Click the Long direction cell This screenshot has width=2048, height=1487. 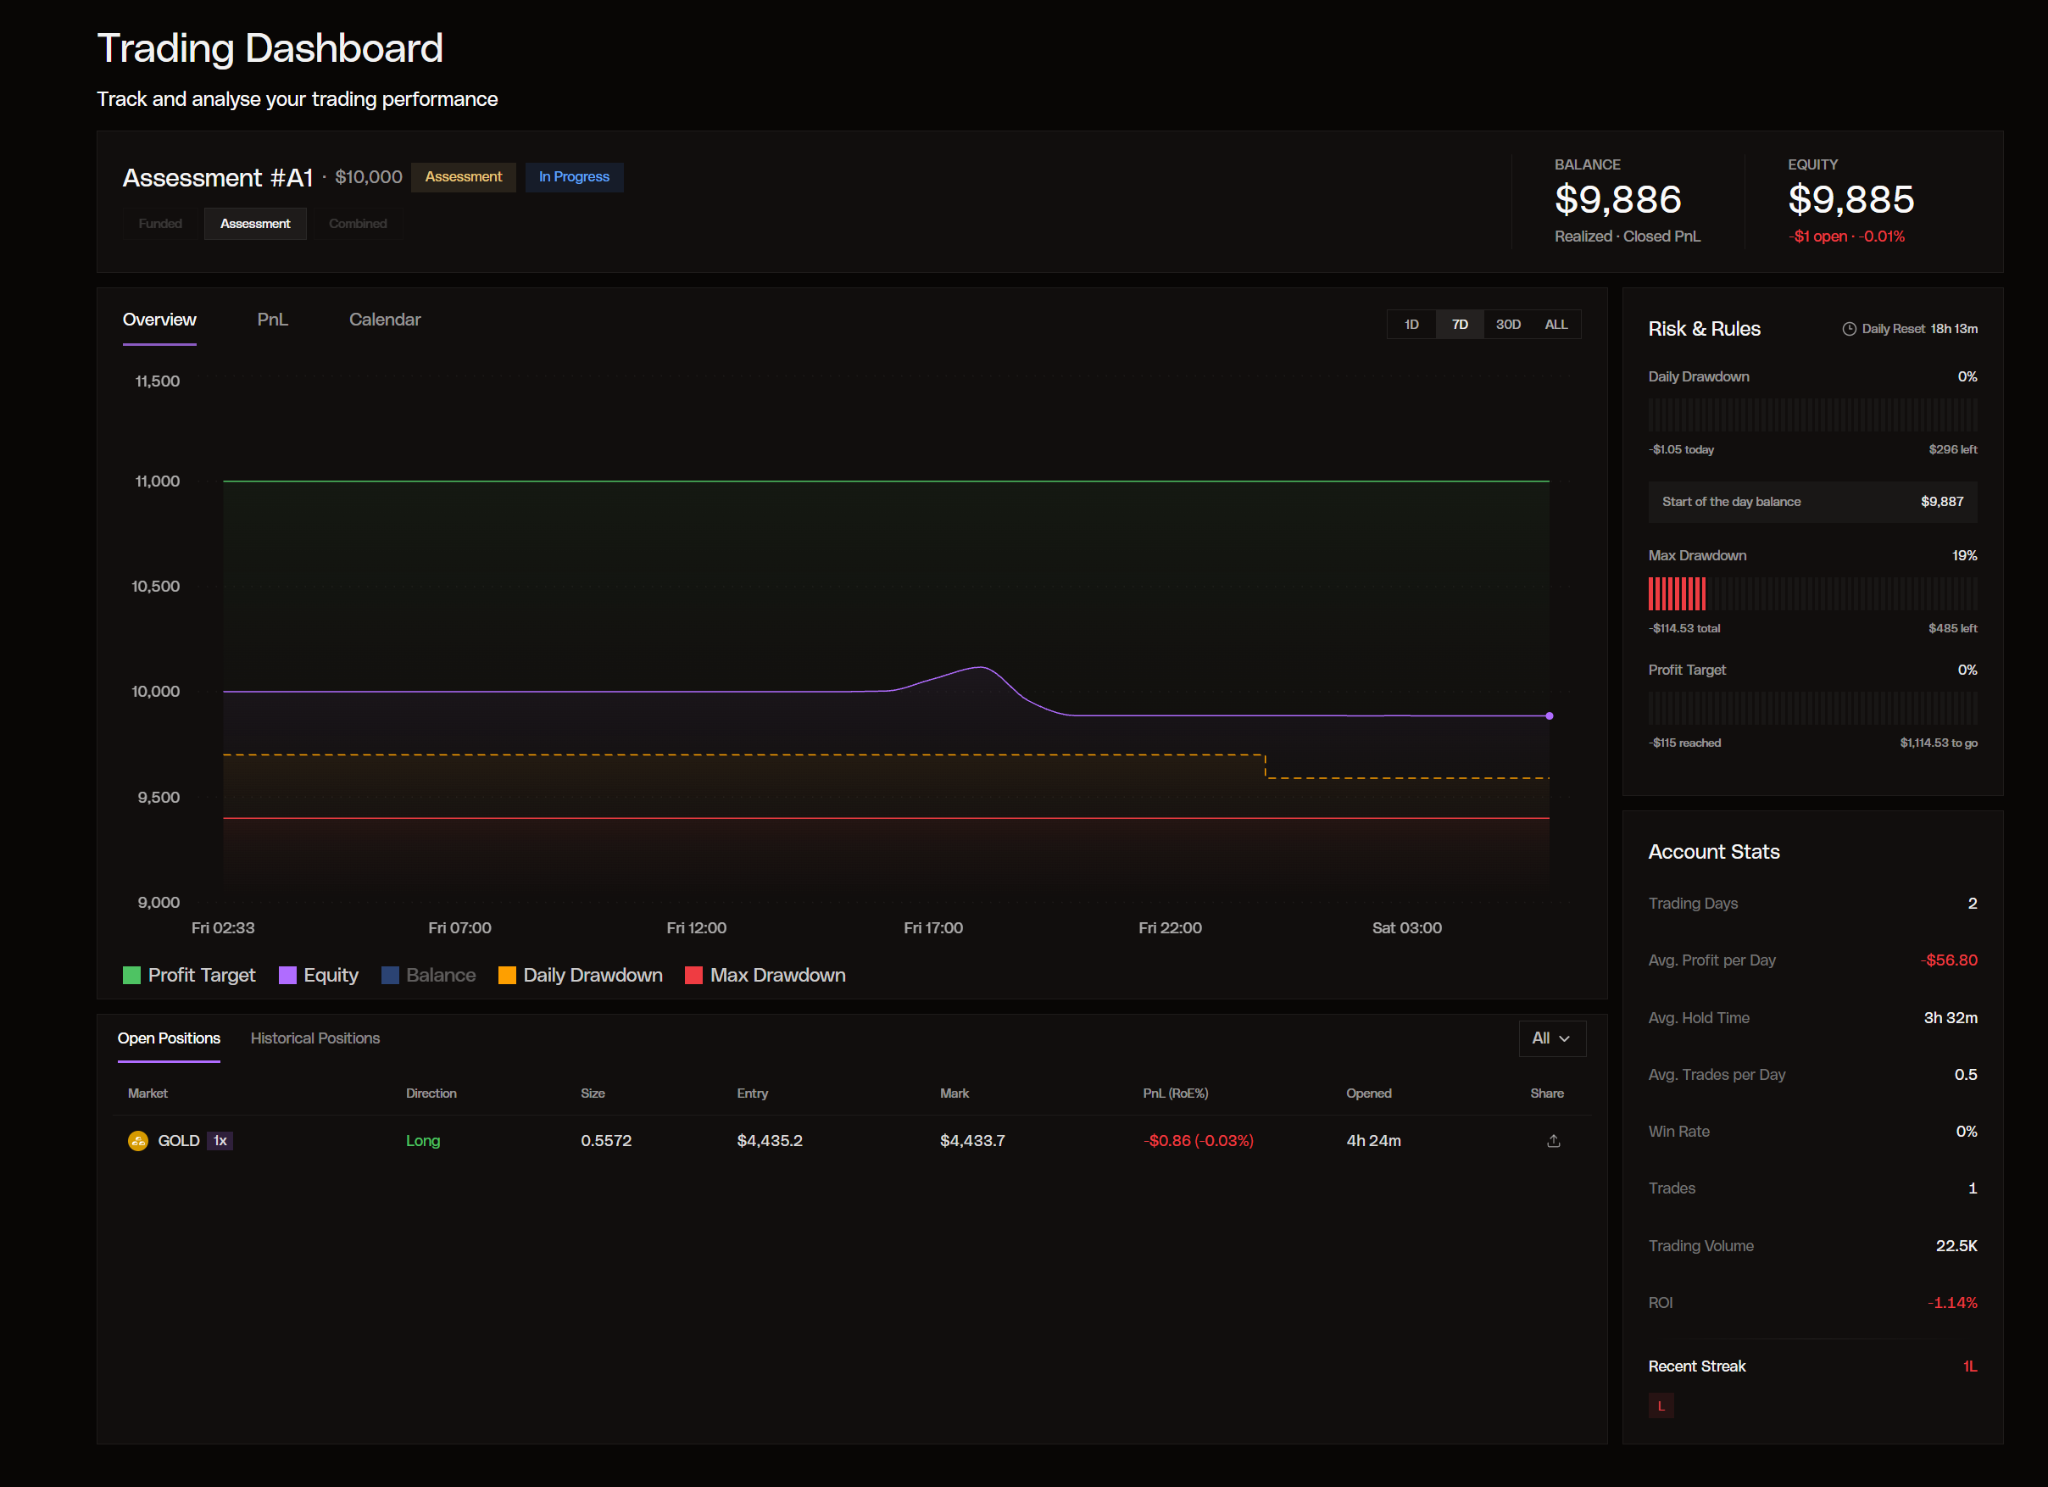click(423, 1141)
